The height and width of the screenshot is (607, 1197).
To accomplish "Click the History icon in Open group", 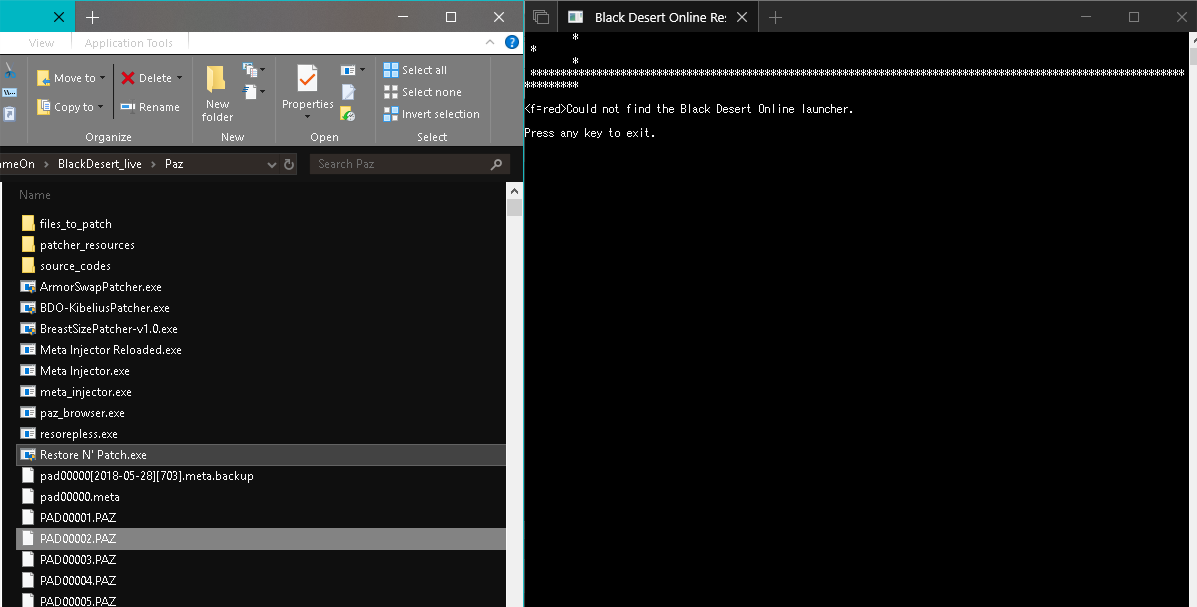I will coord(348,114).
